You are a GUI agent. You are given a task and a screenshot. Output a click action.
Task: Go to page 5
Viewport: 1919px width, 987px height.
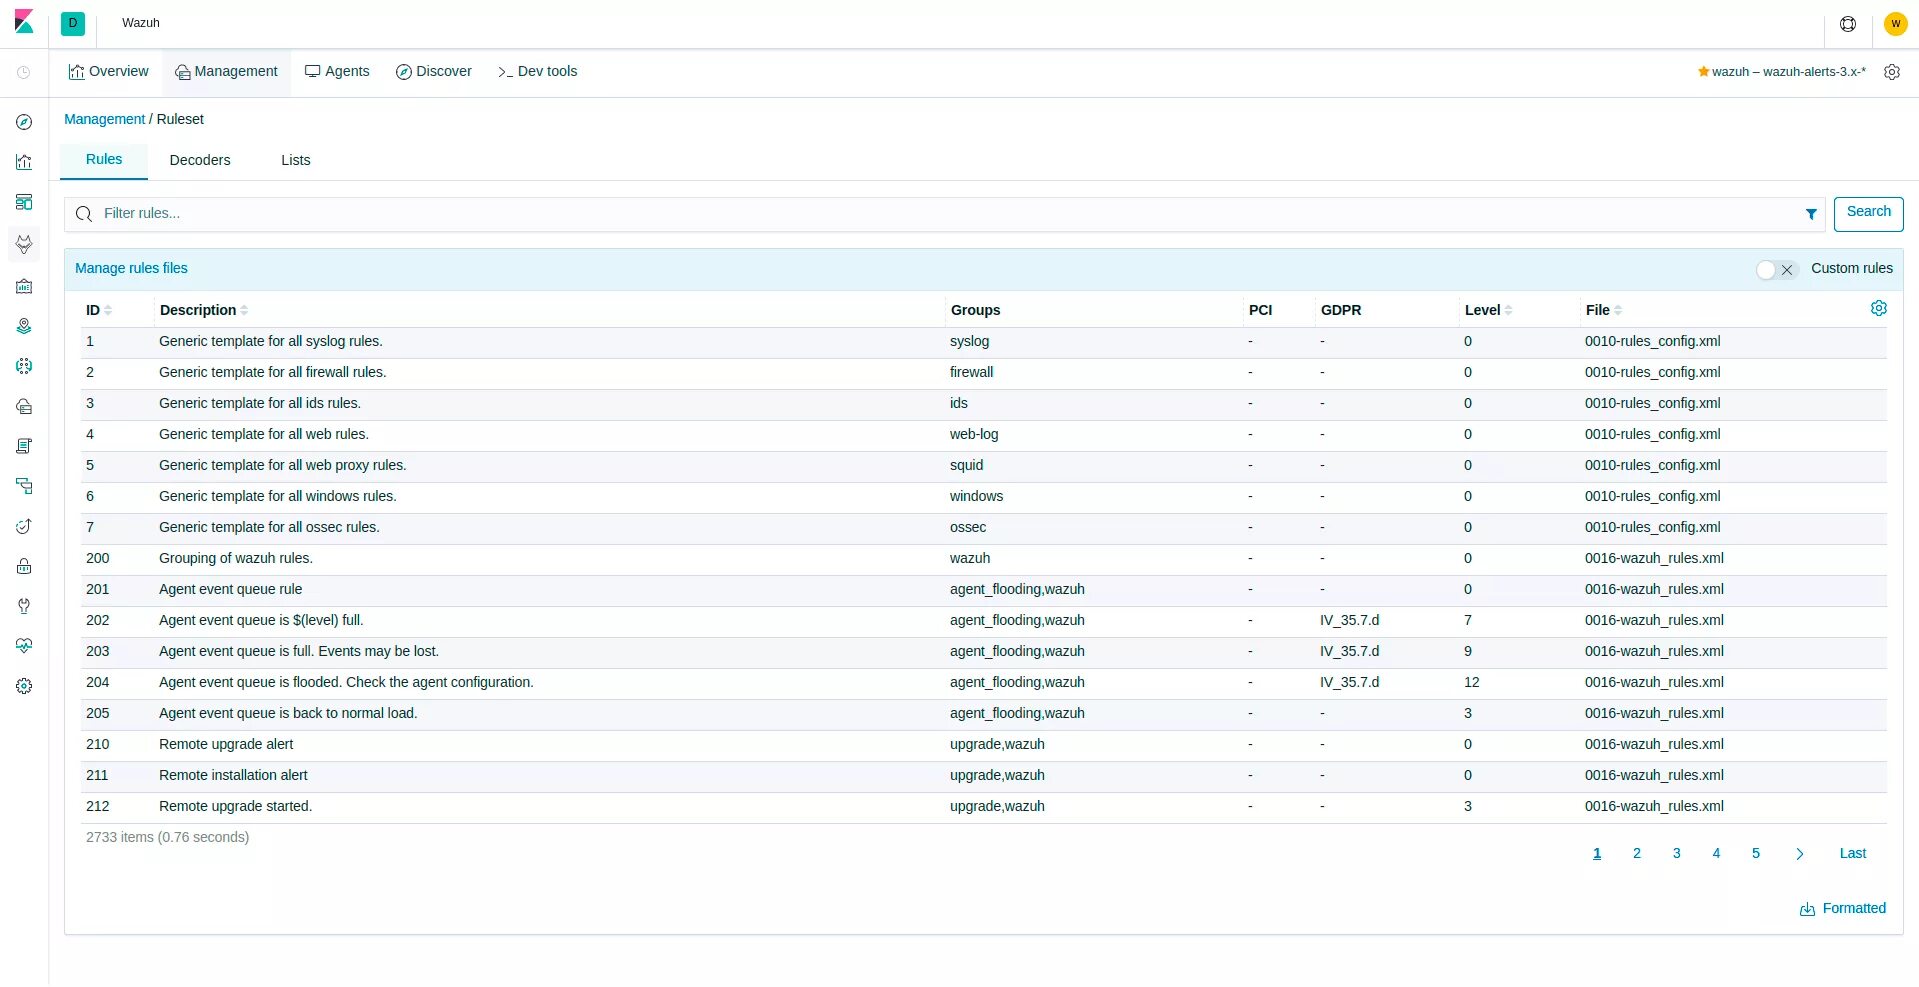tap(1756, 854)
